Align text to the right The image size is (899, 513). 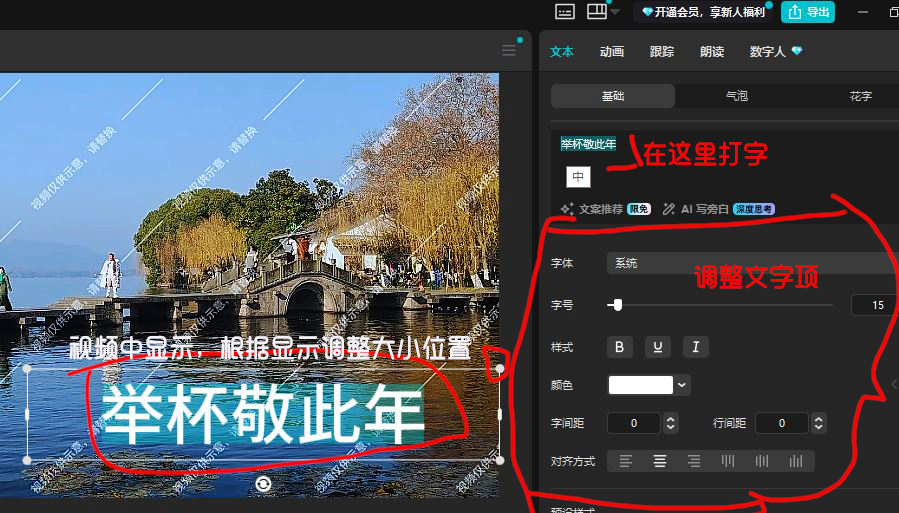click(694, 461)
